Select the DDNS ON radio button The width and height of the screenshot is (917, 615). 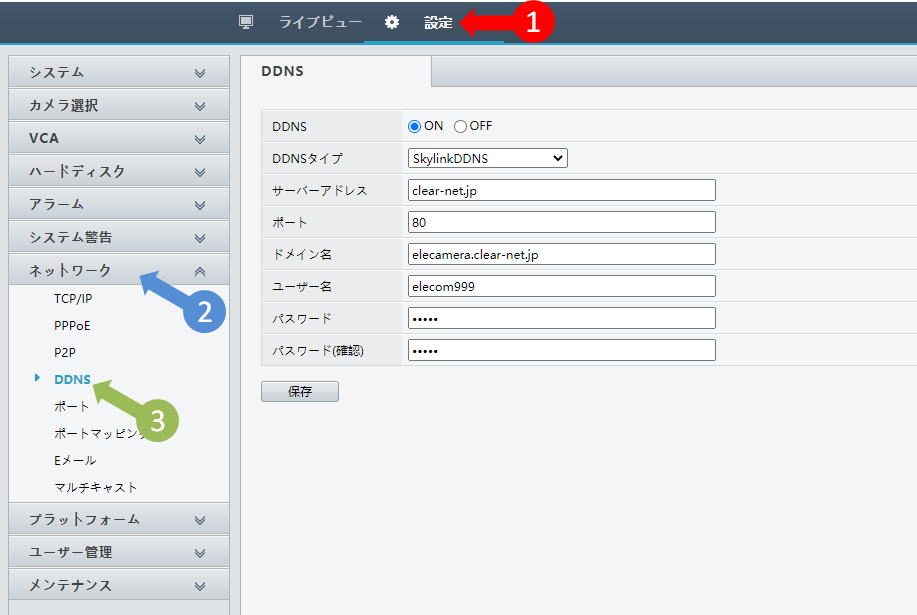(415, 126)
